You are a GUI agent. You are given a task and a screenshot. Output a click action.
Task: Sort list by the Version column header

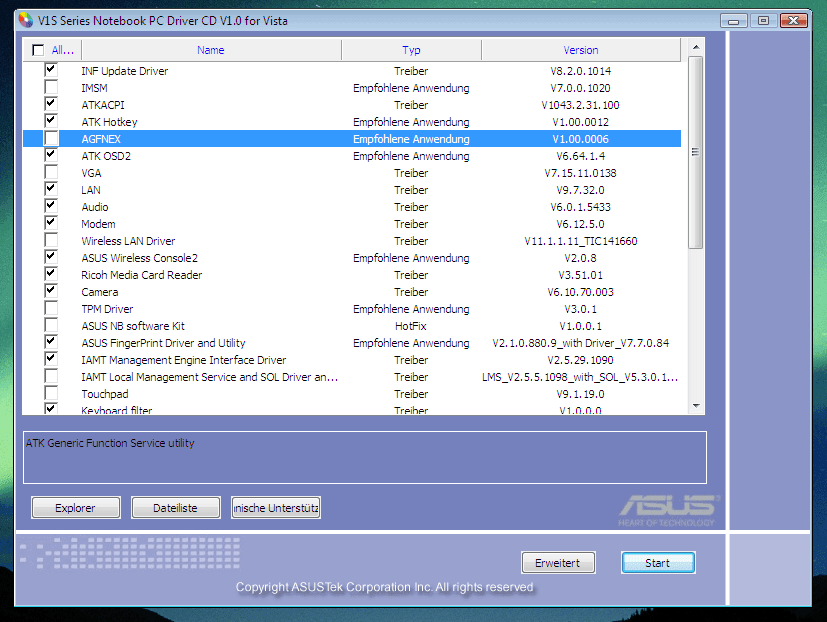click(581, 50)
